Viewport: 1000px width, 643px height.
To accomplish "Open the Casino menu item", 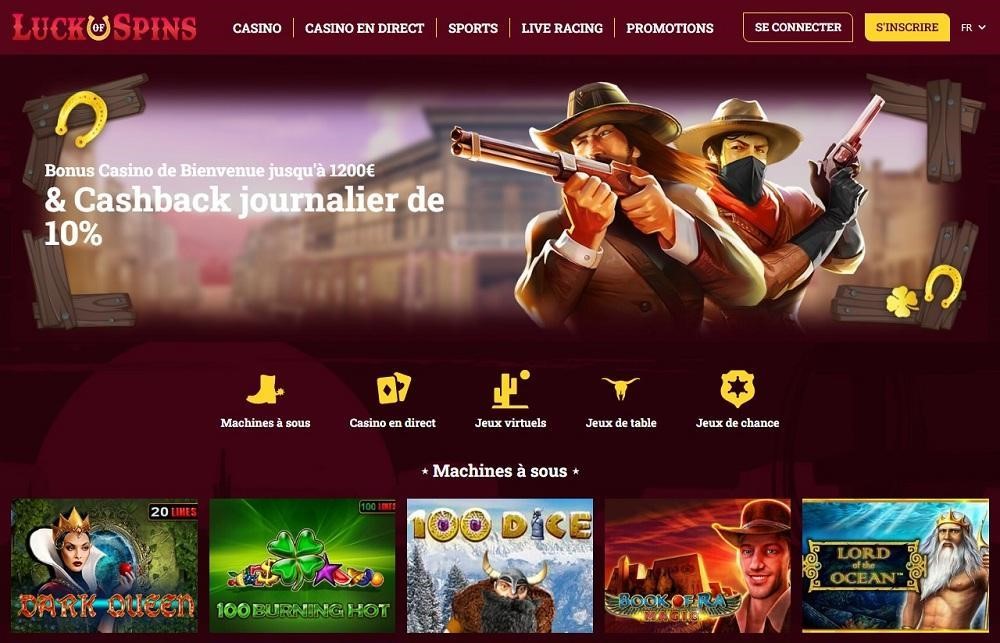I will pos(257,28).
